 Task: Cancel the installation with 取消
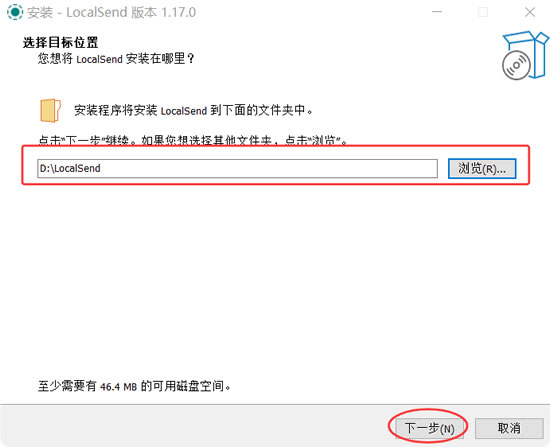click(x=509, y=428)
